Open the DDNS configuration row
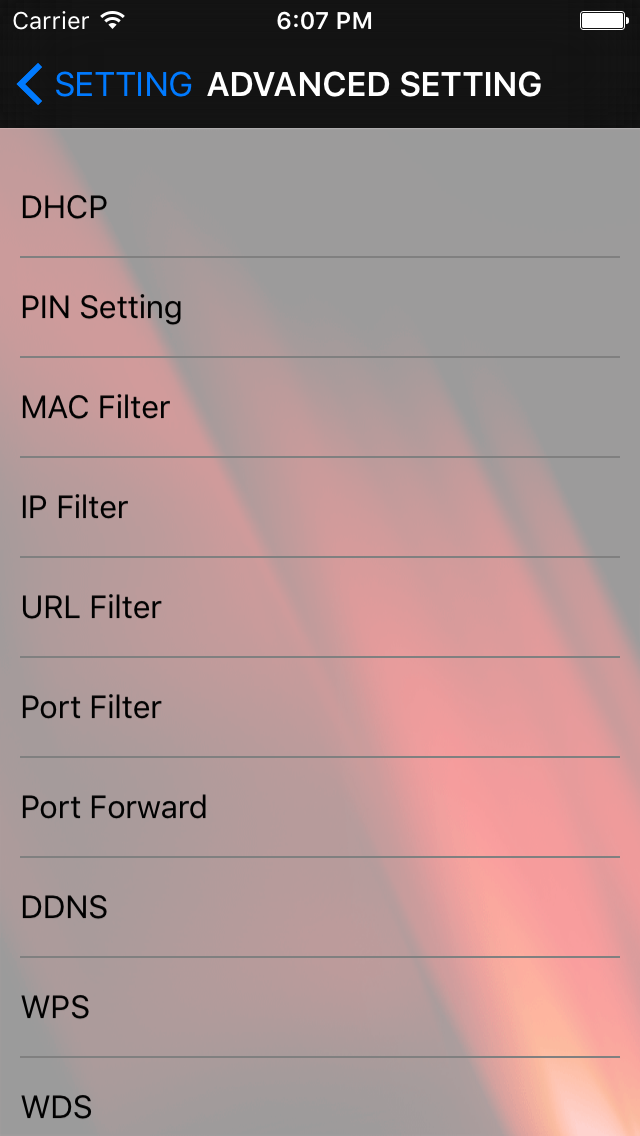The height and width of the screenshot is (1136, 640). click(x=320, y=907)
